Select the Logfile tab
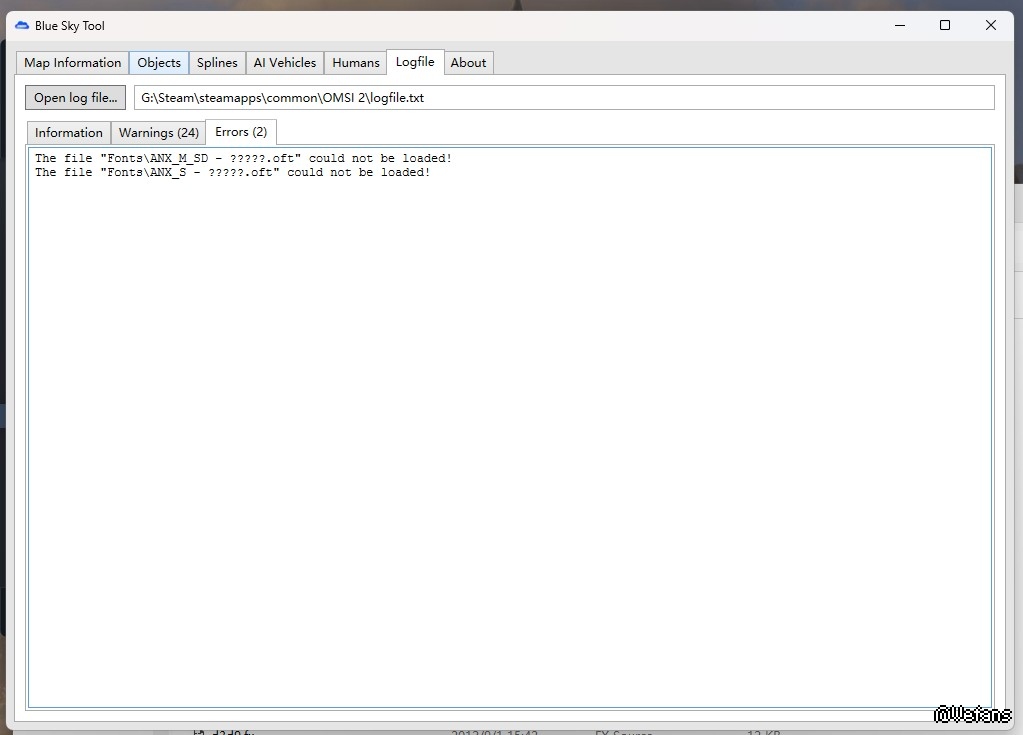This screenshot has width=1023, height=735. [415, 62]
